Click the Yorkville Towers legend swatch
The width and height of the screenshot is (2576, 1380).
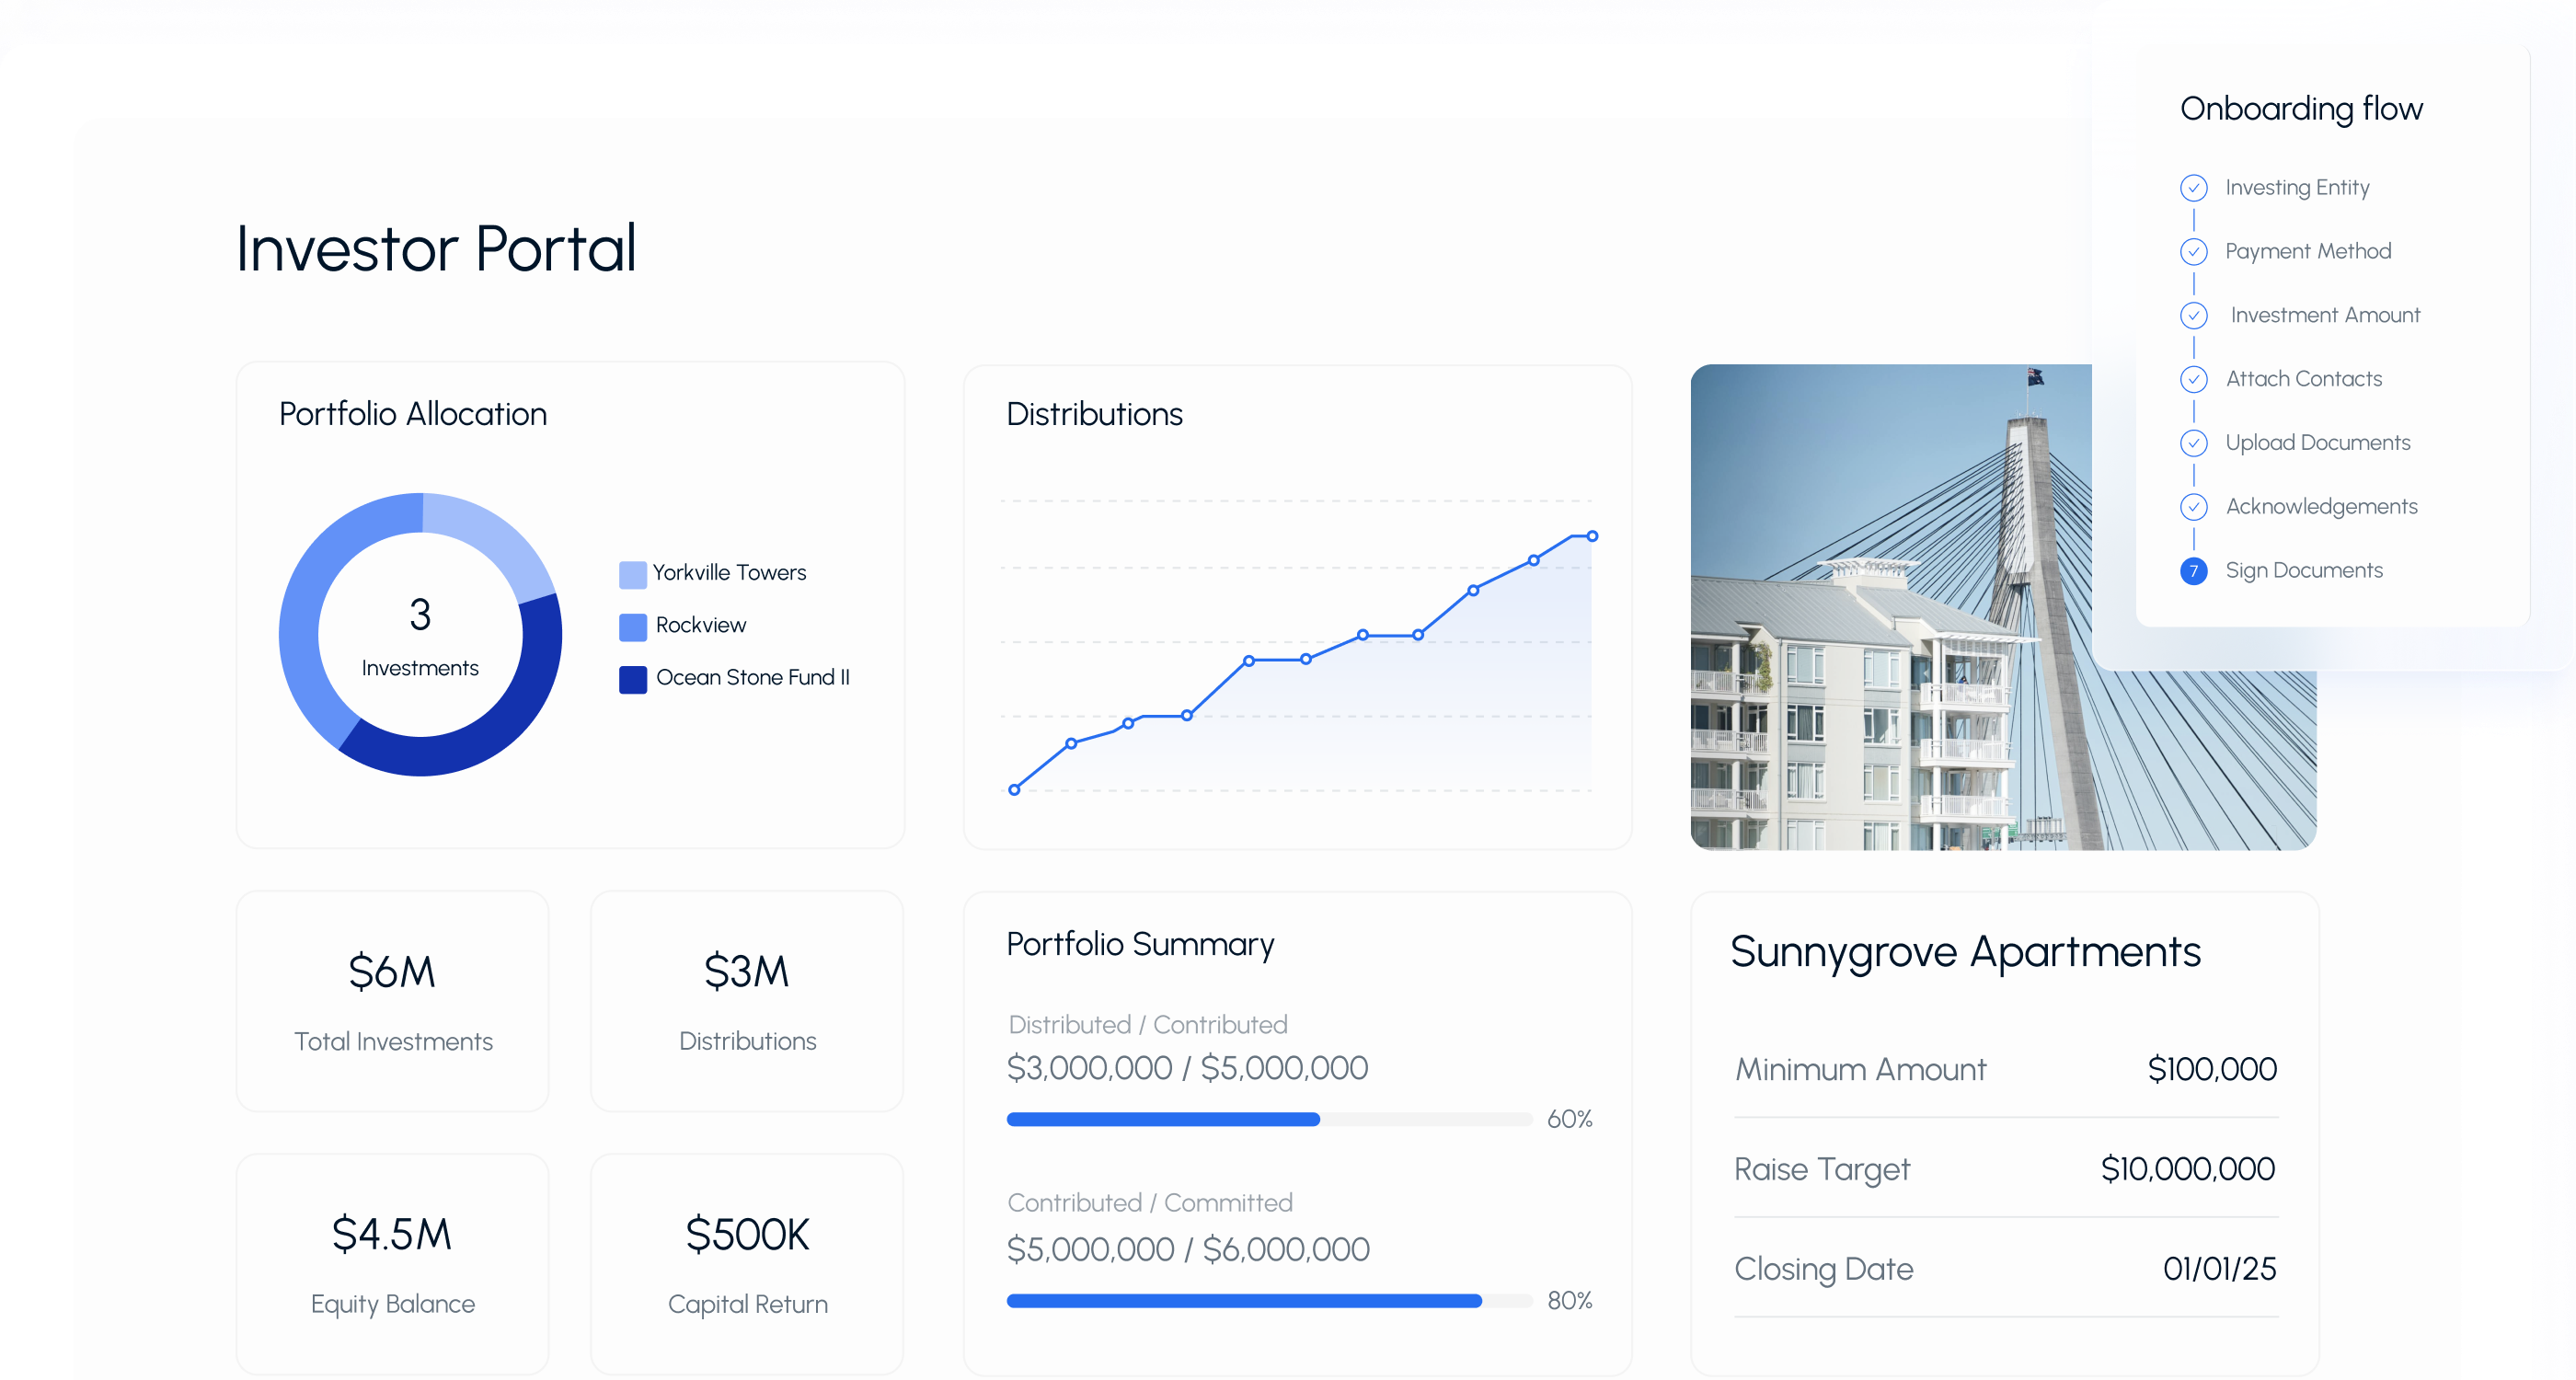[x=632, y=574]
